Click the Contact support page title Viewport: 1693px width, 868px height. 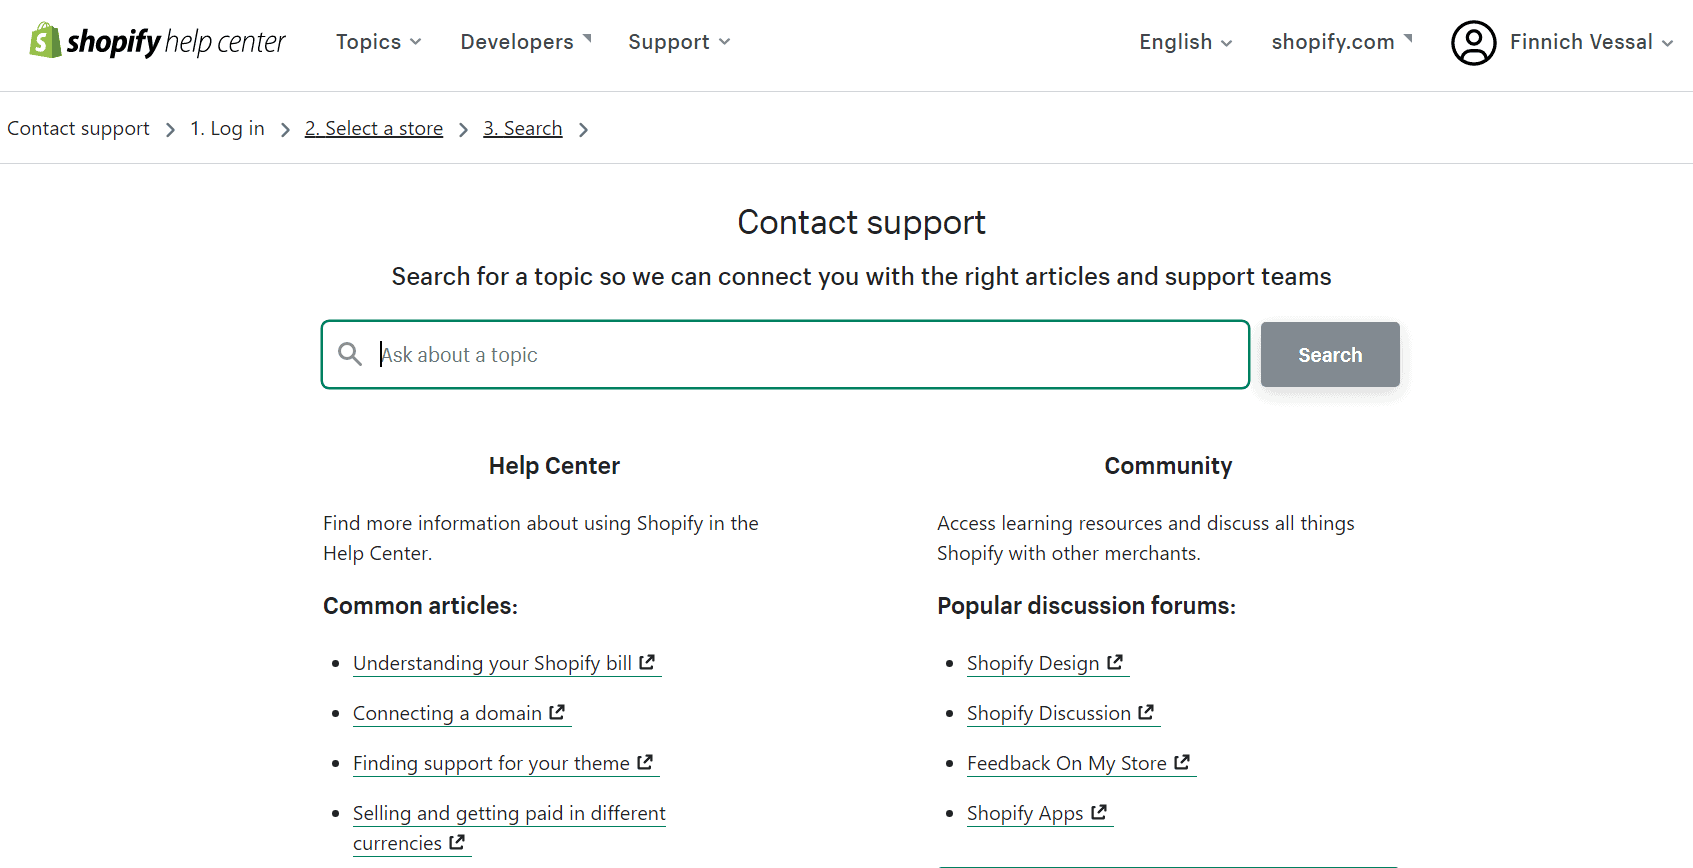tap(861, 222)
